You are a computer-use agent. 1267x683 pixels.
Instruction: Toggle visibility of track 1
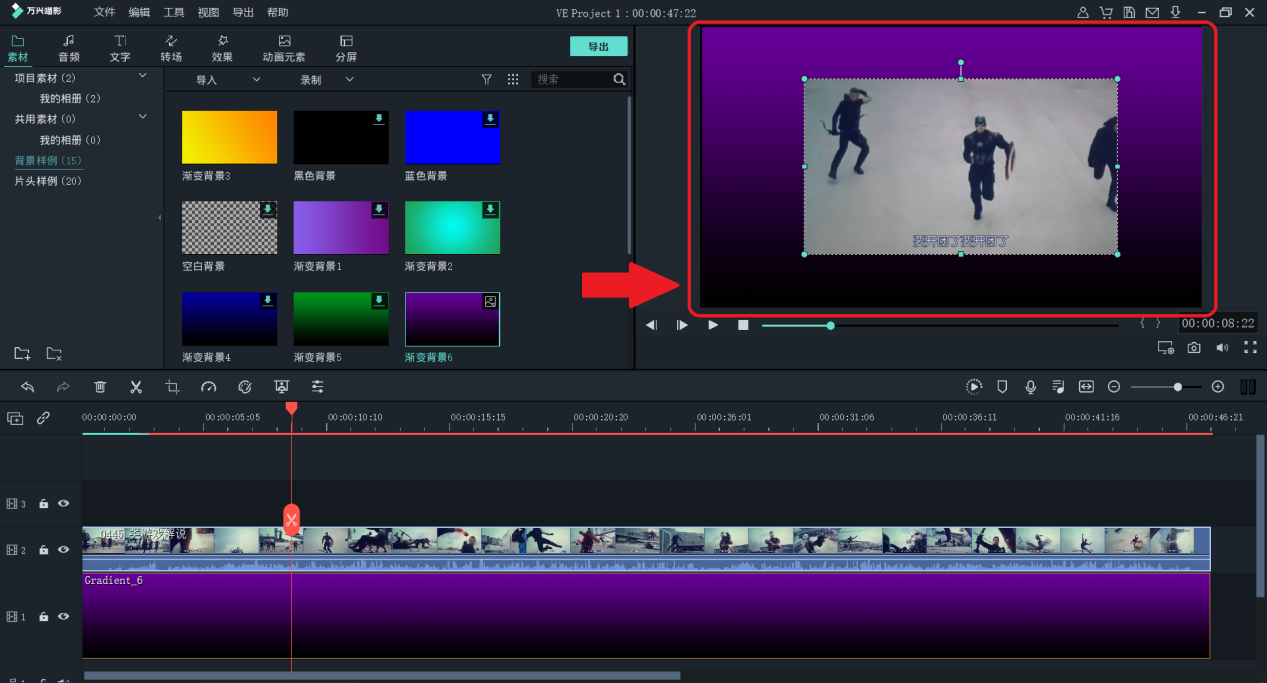tap(64, 617)
